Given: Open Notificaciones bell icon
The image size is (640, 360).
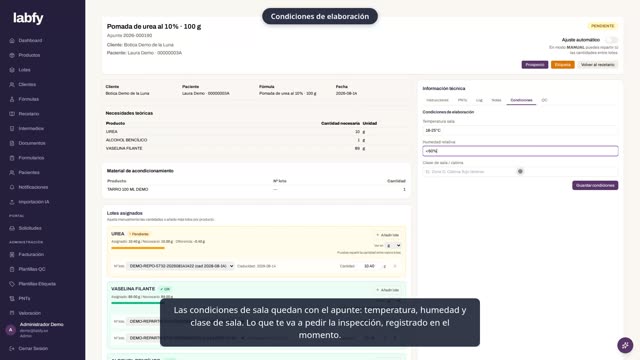Looking at the screenshot, I should pyautogui.click(x=12, y=188).
